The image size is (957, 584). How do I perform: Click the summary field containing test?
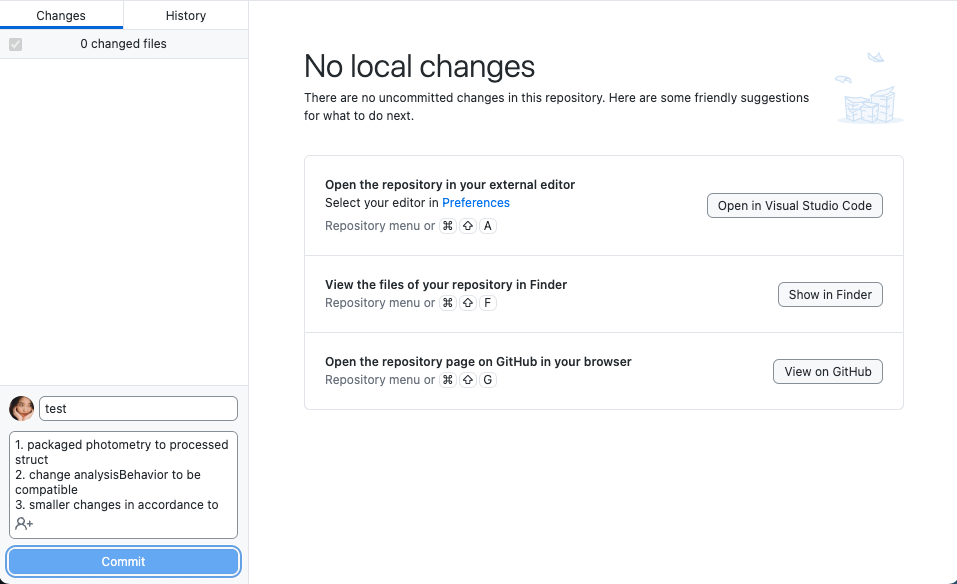click(x=138, y=408)
